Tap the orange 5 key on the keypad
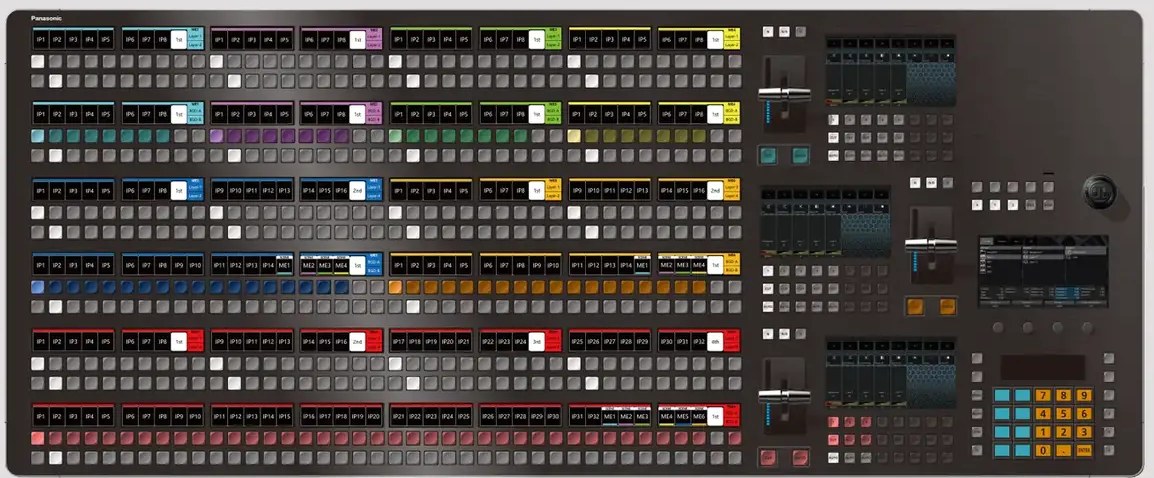This screenshot has height=478, width=1154. click(1063, 413)
